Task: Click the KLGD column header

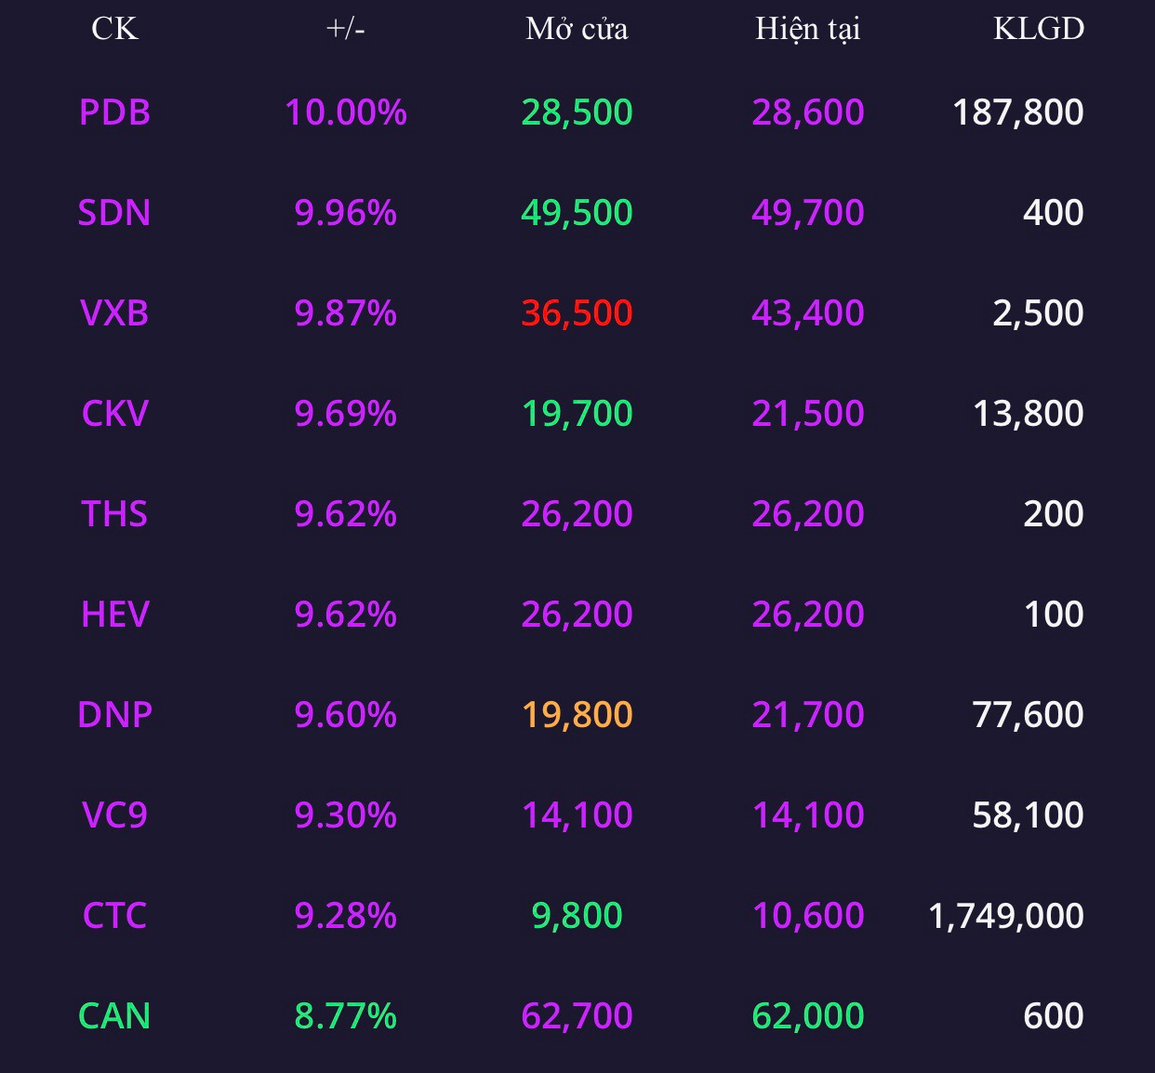Action: click(1038, 28)
